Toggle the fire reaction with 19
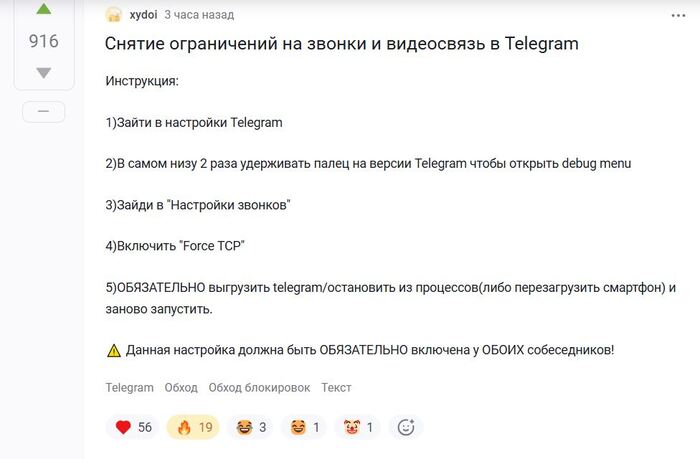Viewport: 700px width, 459px height. point(194,427)
